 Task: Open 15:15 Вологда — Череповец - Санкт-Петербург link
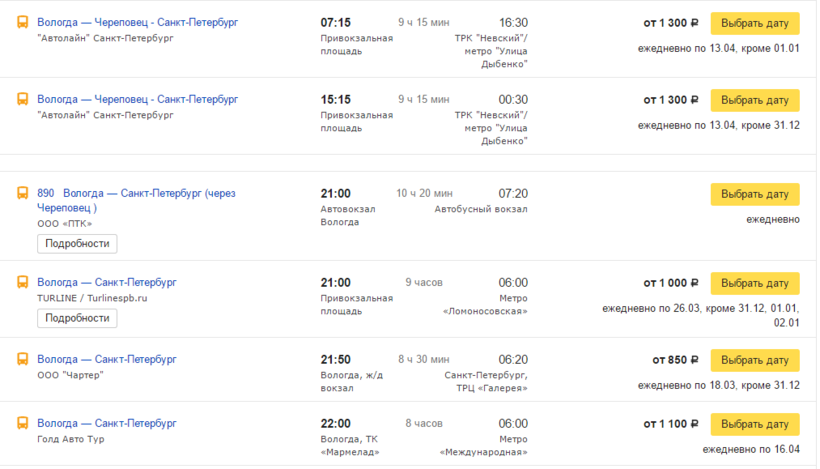(137, 100)
